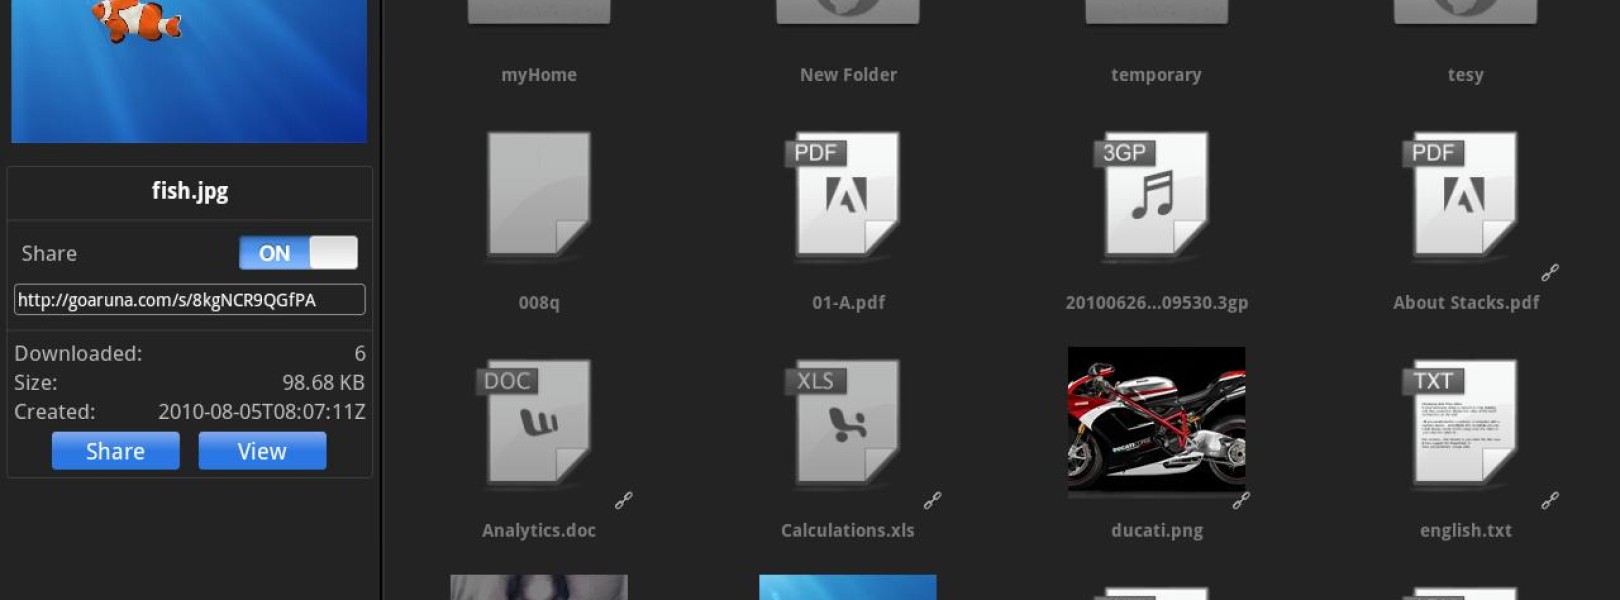The image size is (1620, 600).
Task: Click the goaruna.com share URL field
Action: [x=189, y=300]
